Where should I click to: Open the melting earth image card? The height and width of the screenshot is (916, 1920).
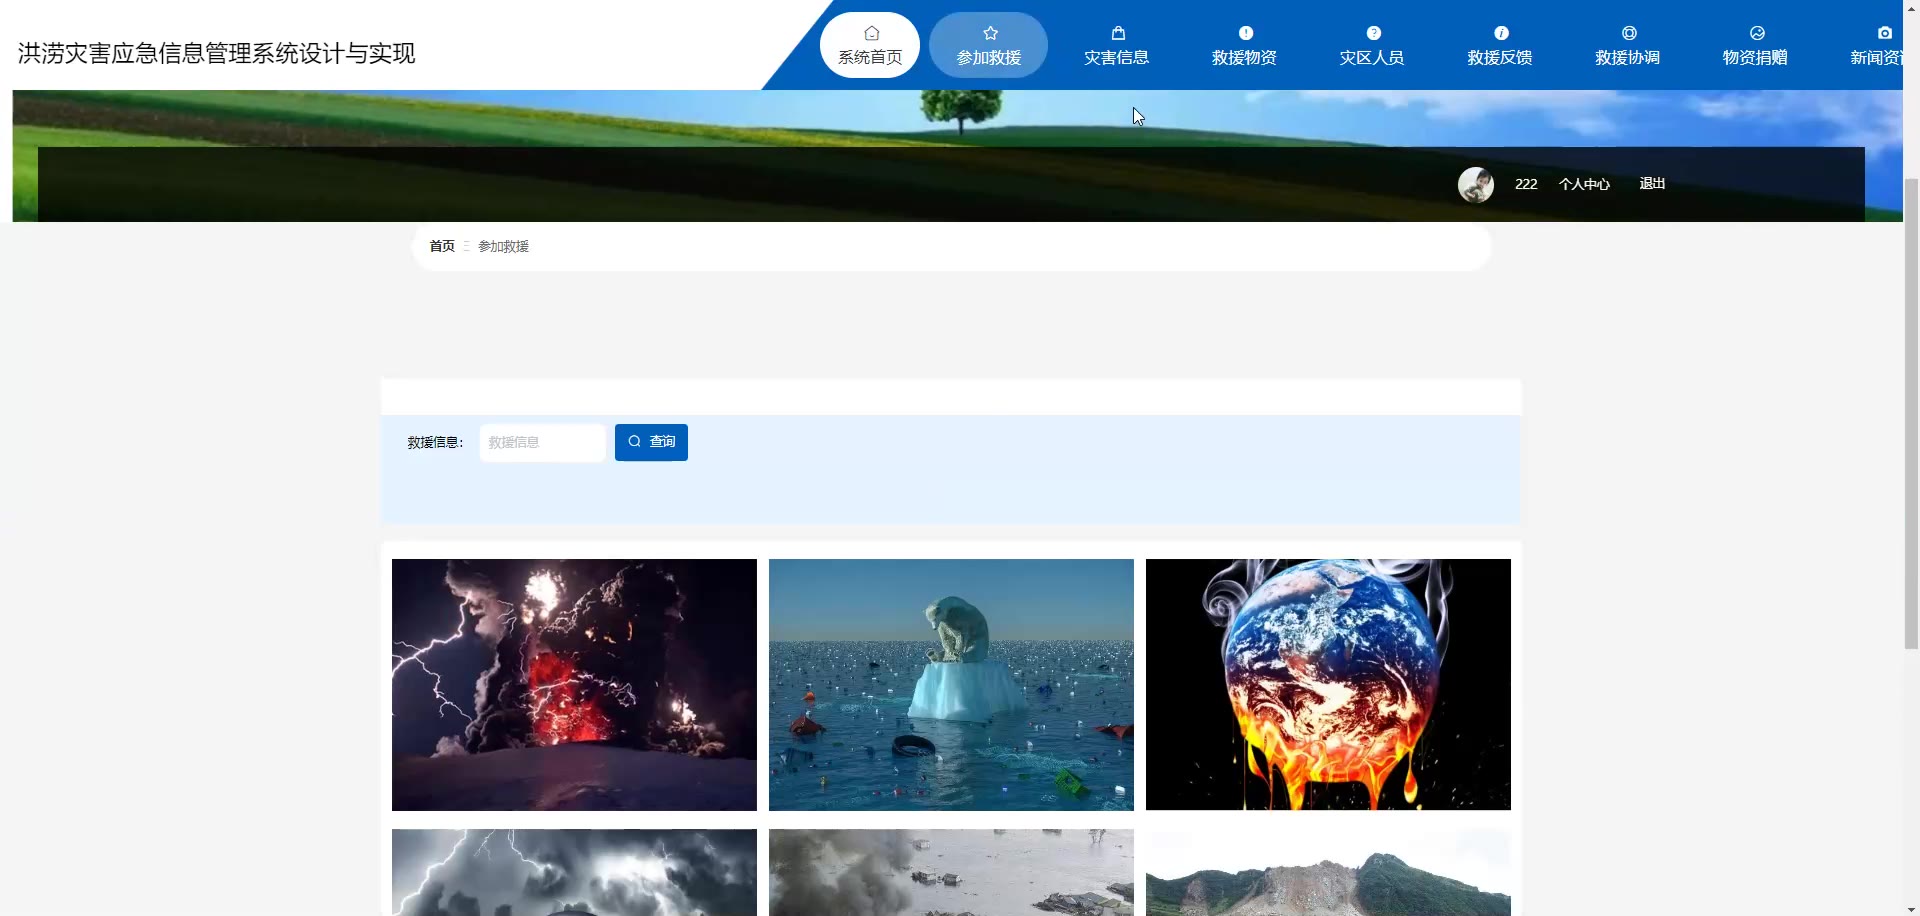point(1328,685)
